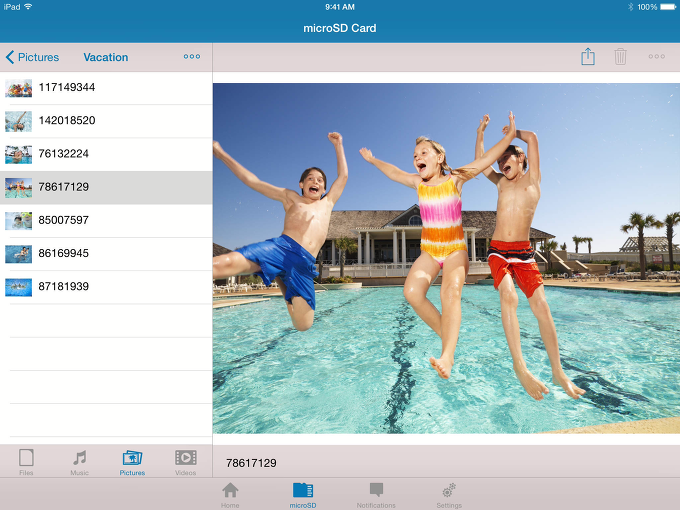Viewport: 680px width, 510px height.
Task: Select photo 76132224 in the list
Action: (106, 154)
